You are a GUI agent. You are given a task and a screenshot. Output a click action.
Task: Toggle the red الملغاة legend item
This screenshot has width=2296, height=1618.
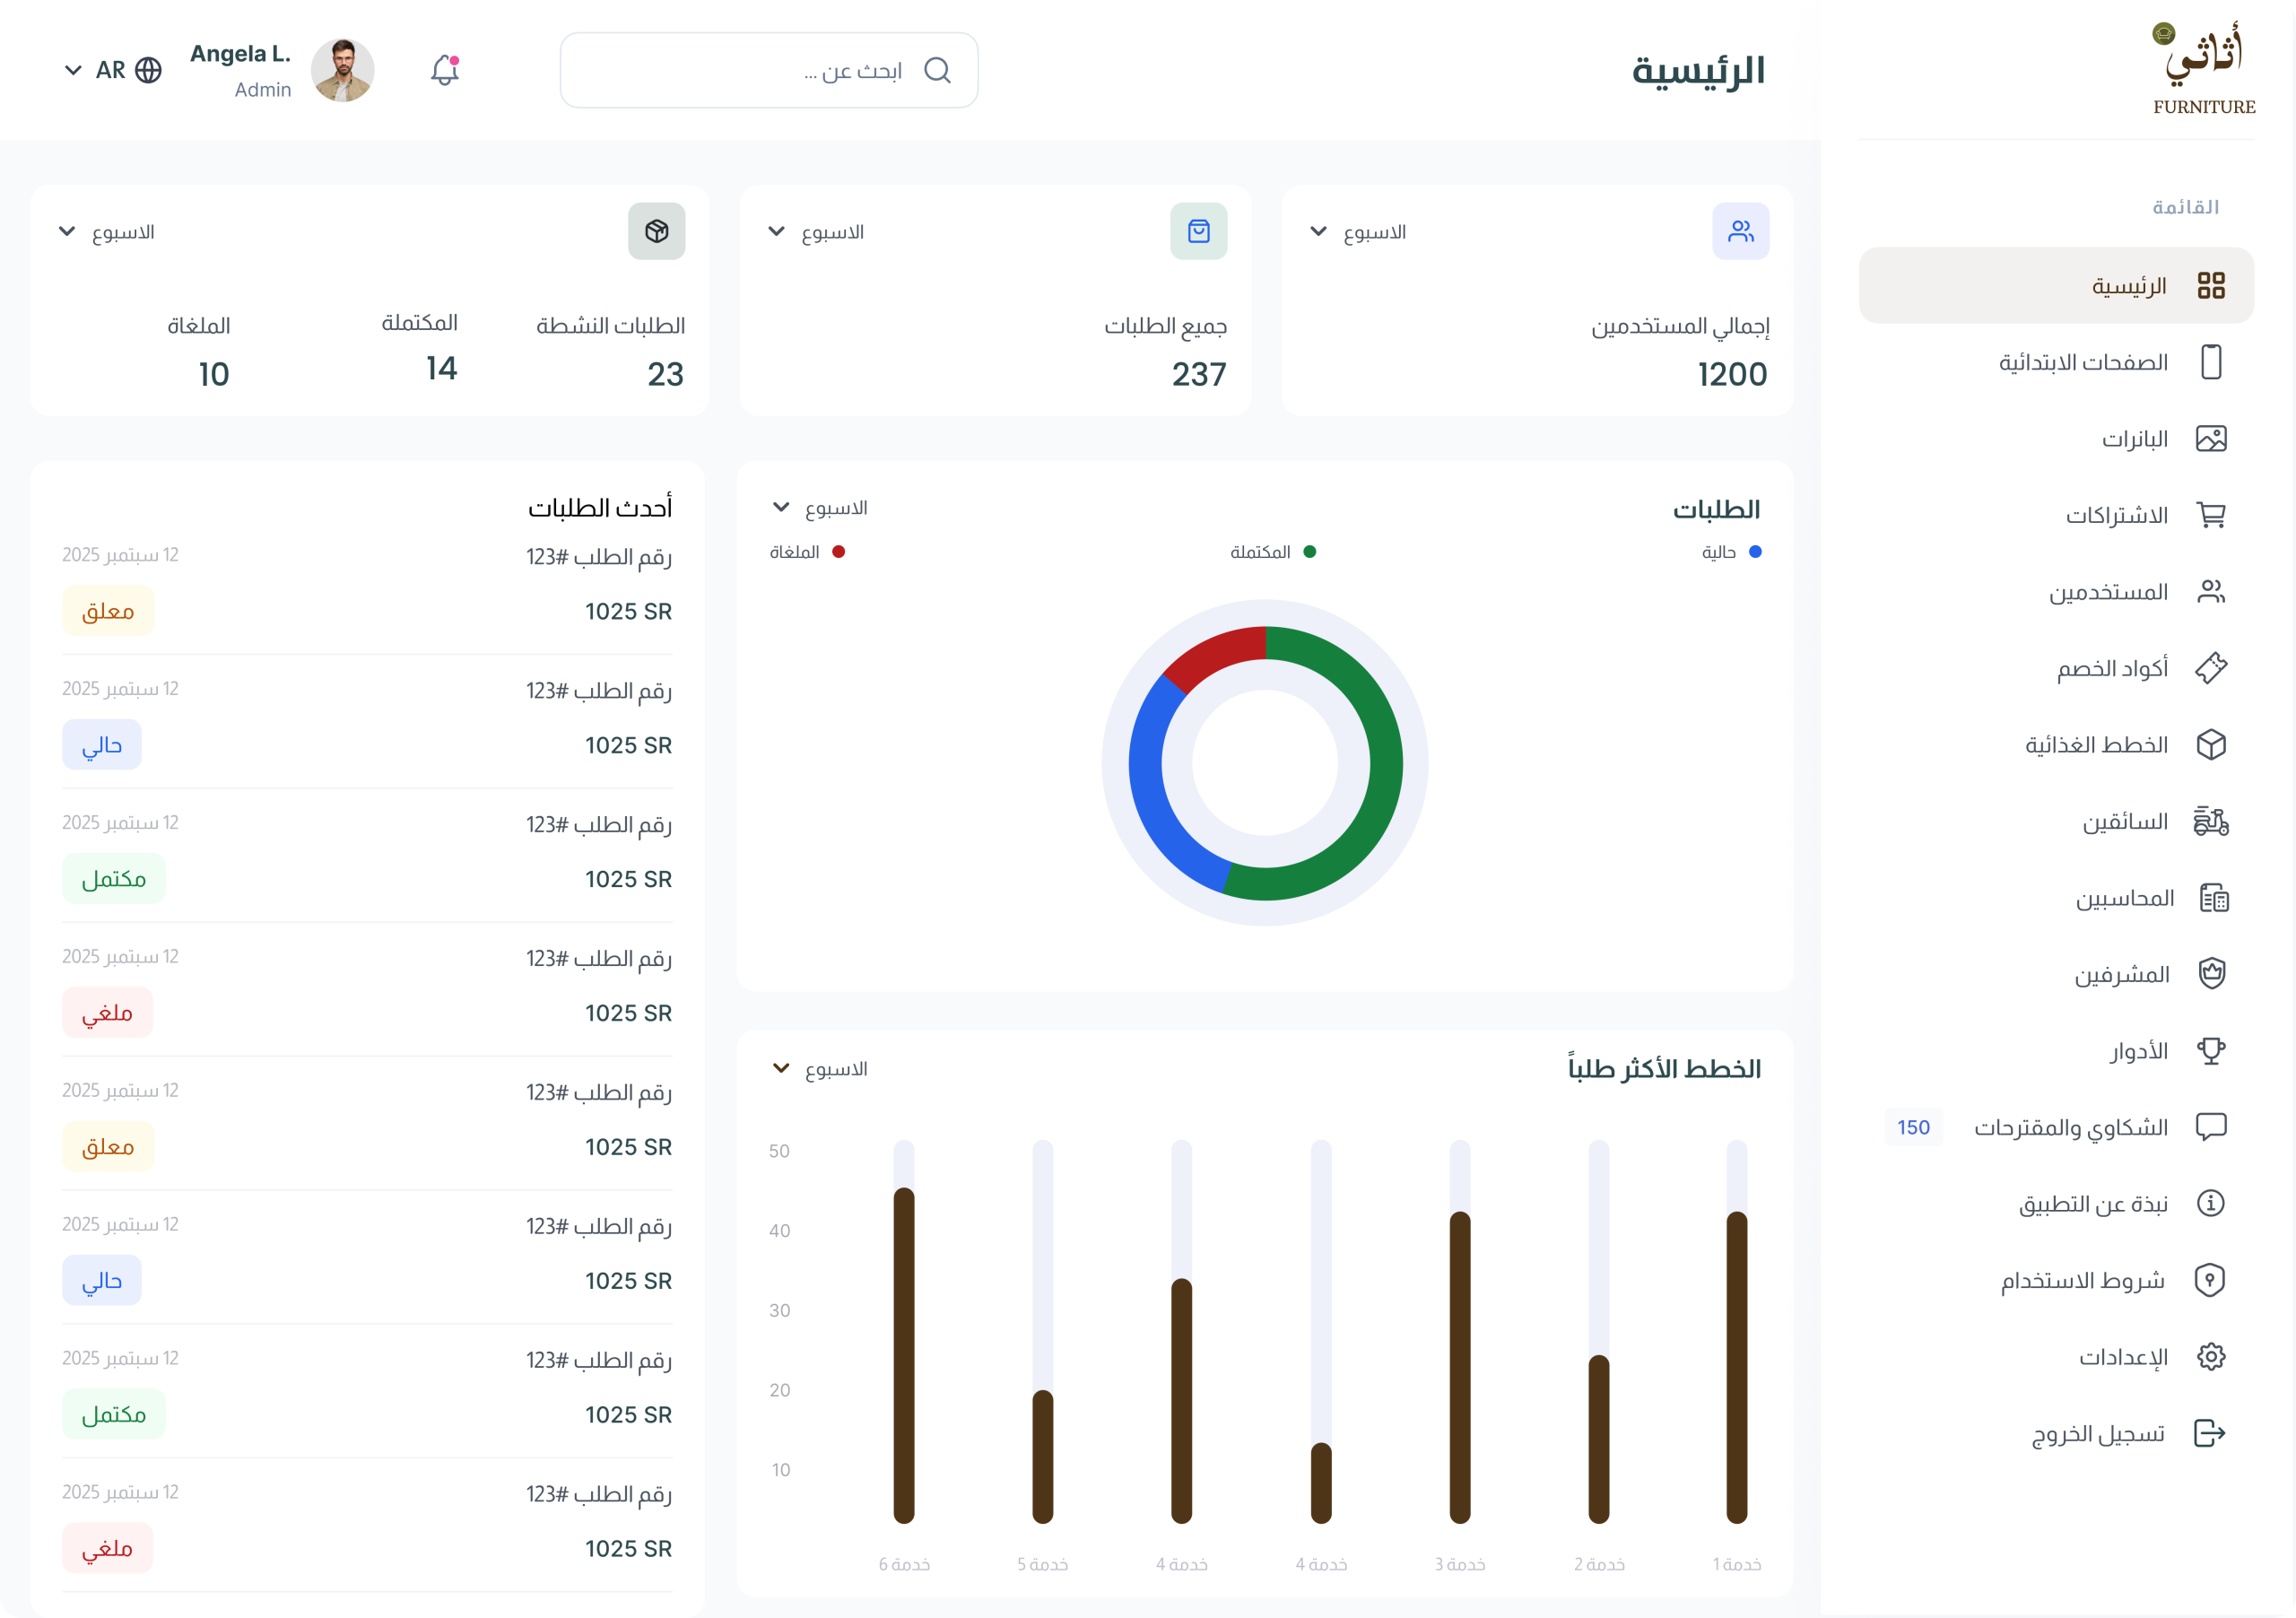click(x=807, y=552)
